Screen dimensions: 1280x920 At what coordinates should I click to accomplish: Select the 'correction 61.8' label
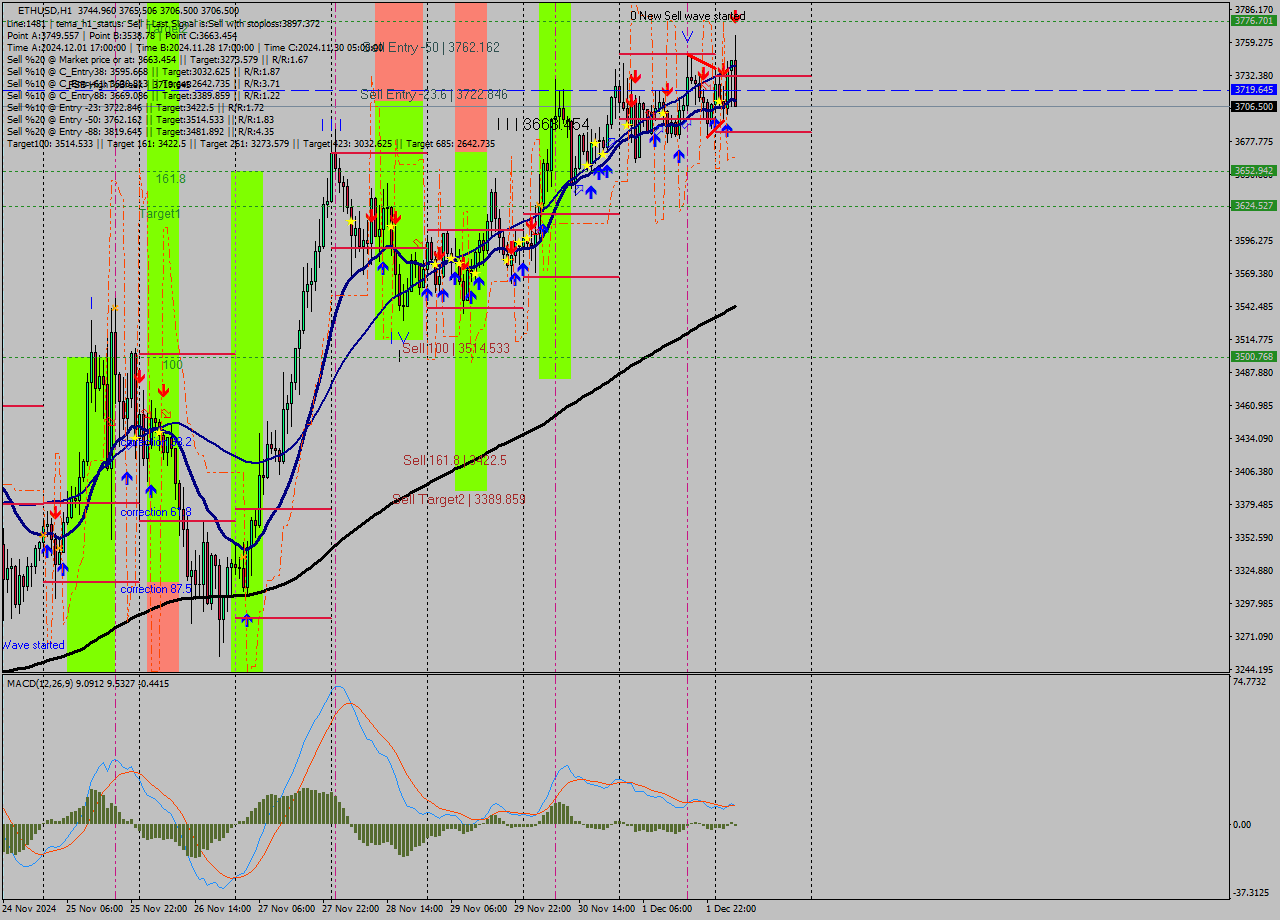[155, 512]
